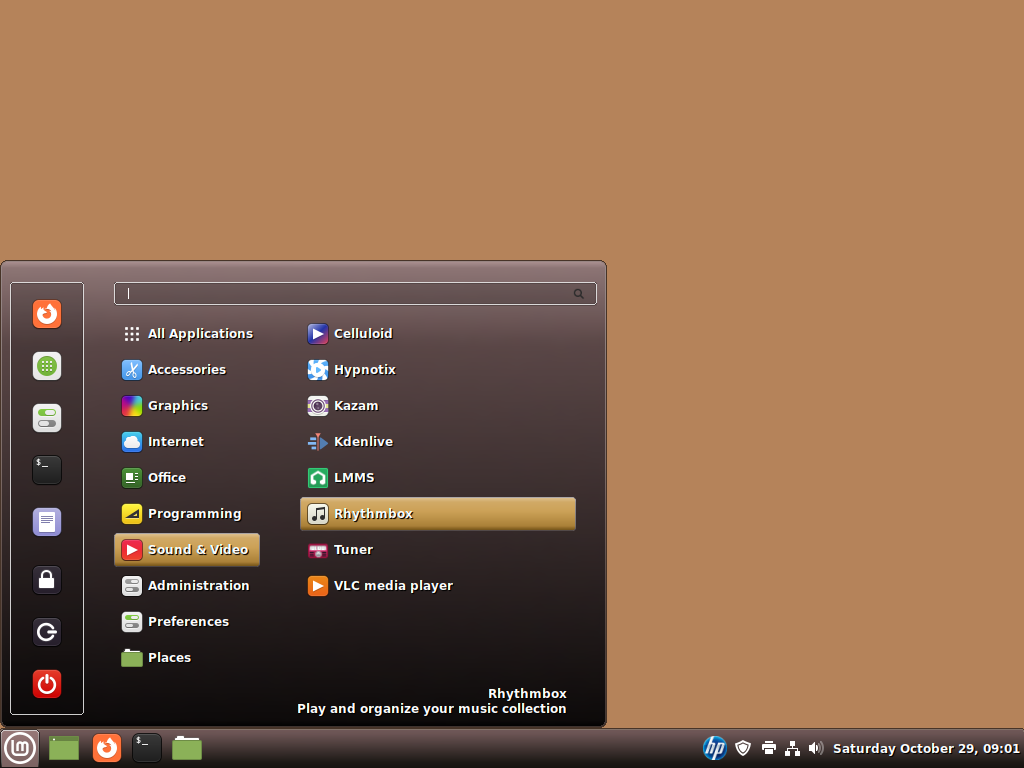Click the LMMS app icon
Viewport: 1024px width, 768px height.
click(x=318, y=477)
